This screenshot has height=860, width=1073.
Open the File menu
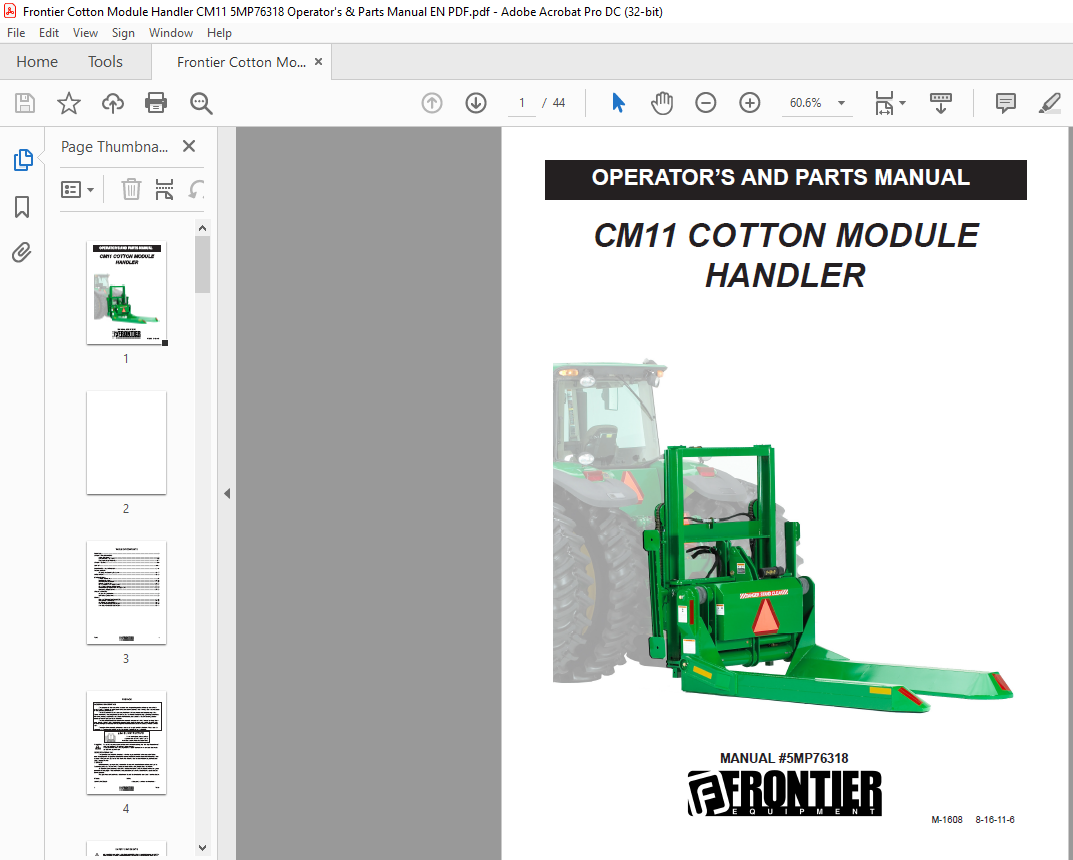click(x=16, y=33)
